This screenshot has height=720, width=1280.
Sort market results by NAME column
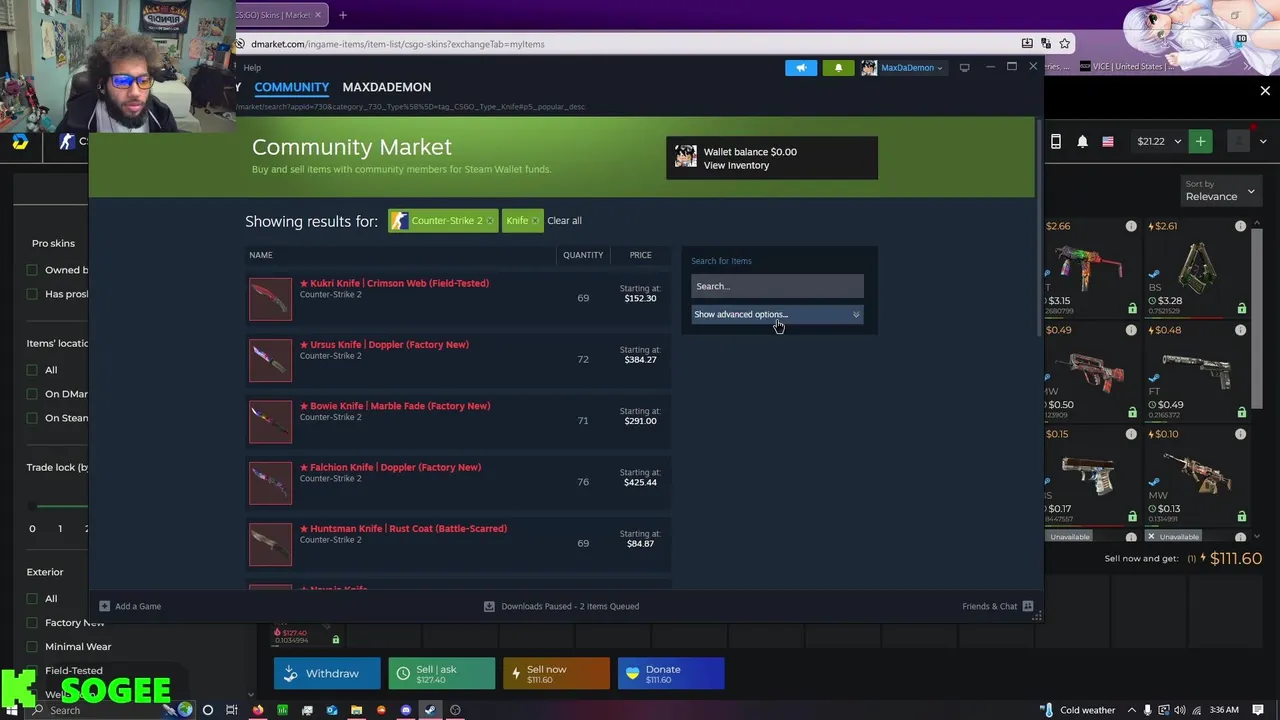(x=260, y=255)
